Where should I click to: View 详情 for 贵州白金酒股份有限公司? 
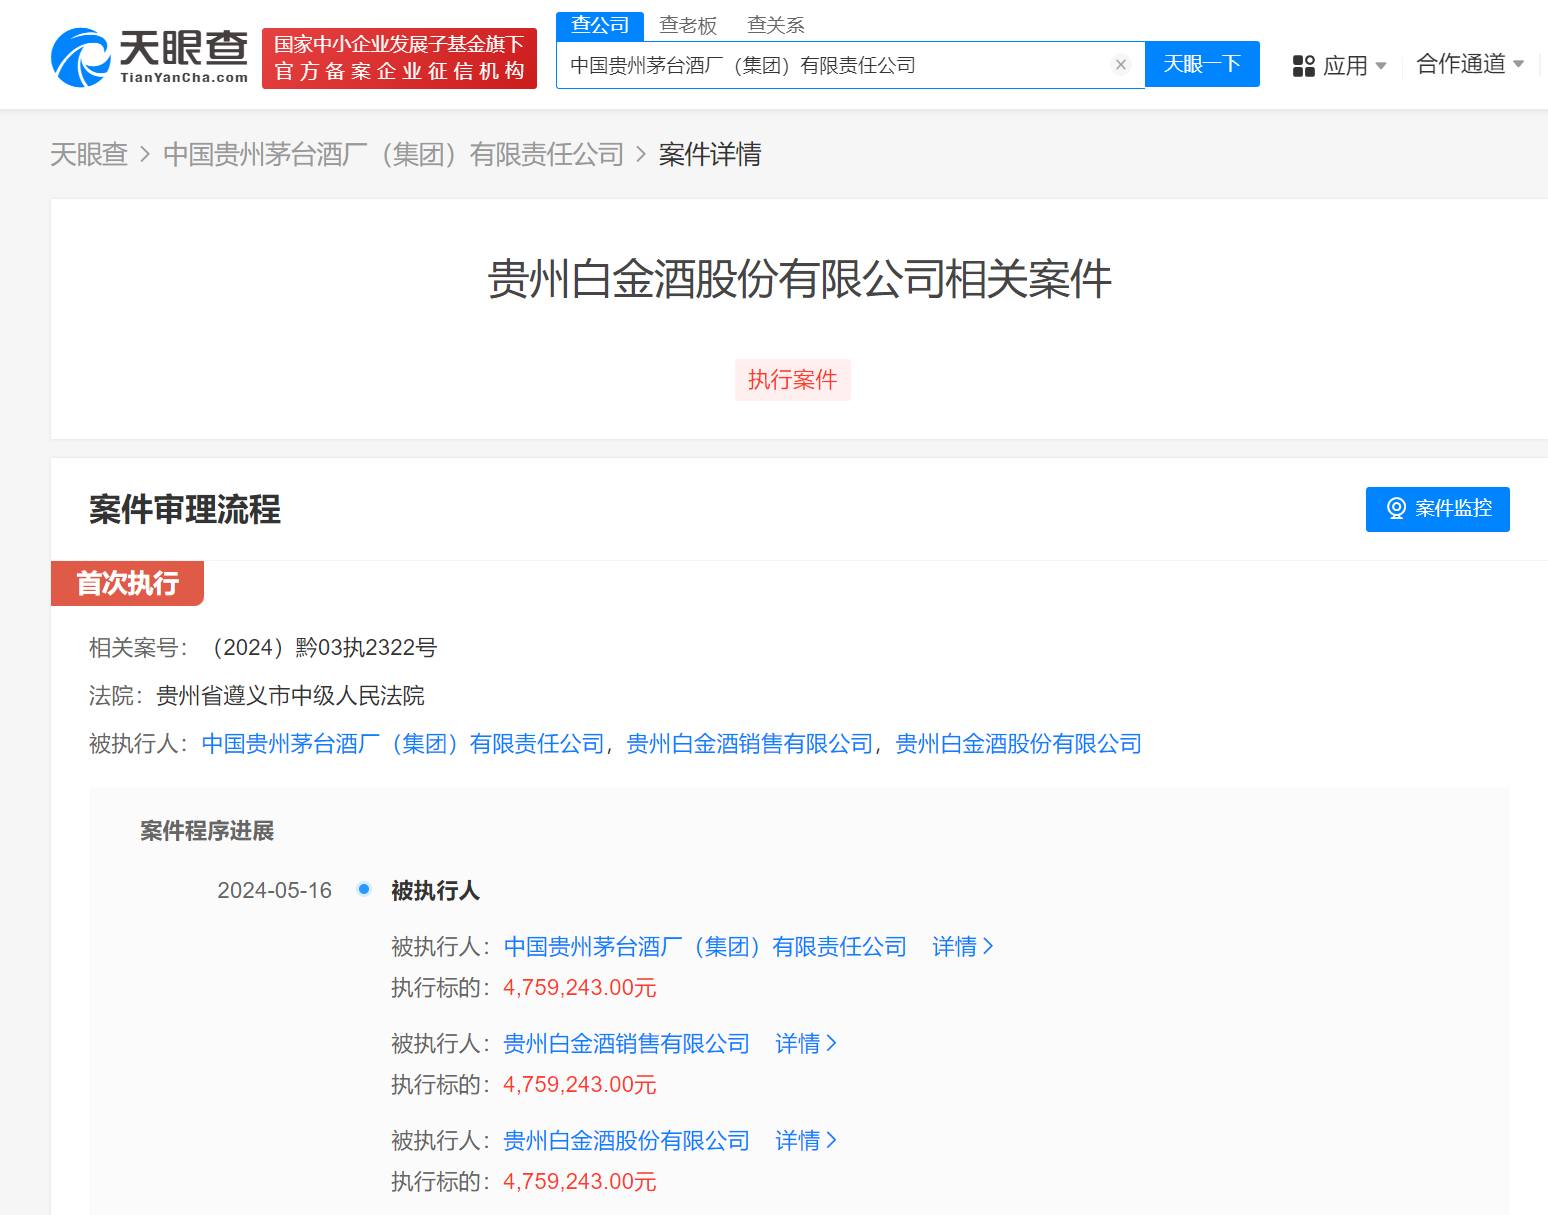click(806, 1141)
